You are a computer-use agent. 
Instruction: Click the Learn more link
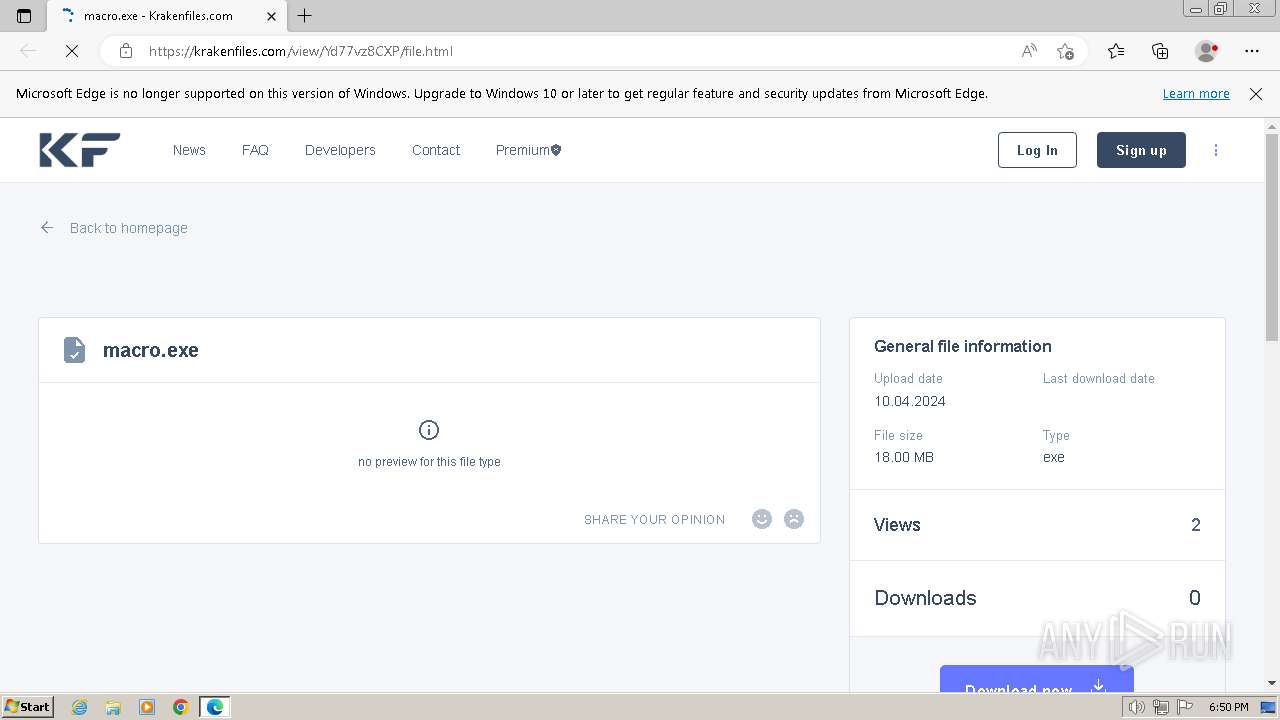tap(1196, 94)
